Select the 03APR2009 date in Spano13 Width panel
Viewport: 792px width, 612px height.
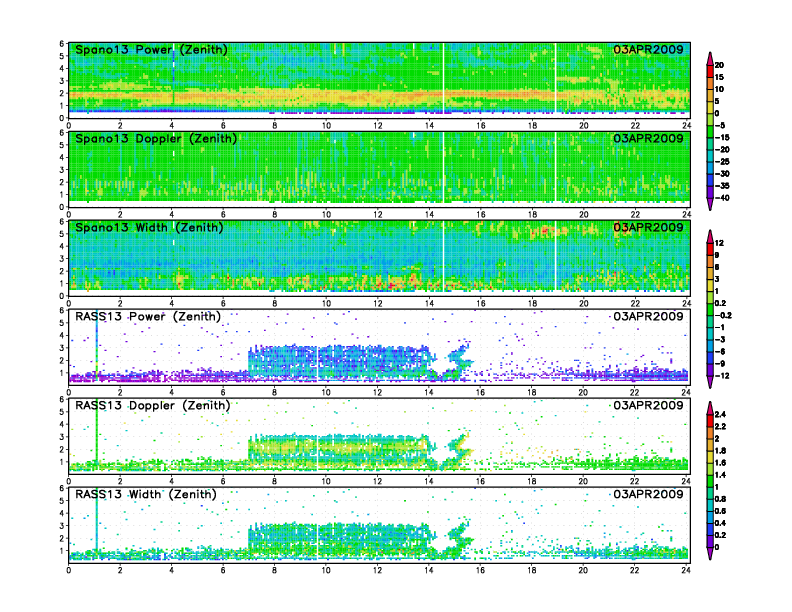coord(648,227)
